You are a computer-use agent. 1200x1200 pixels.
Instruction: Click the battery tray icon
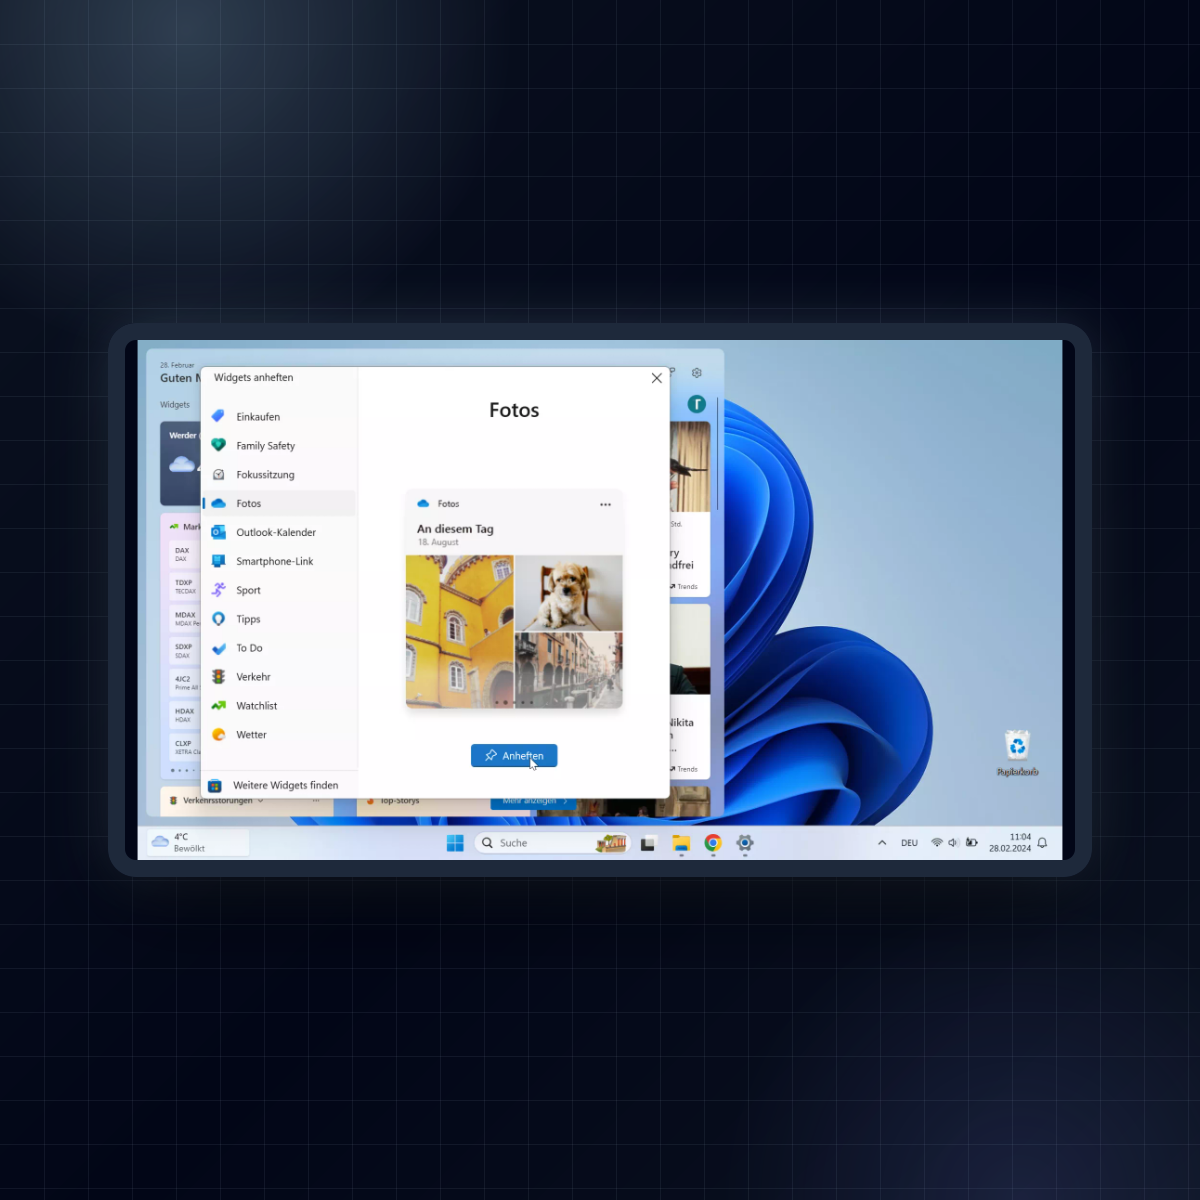point(971,843)
